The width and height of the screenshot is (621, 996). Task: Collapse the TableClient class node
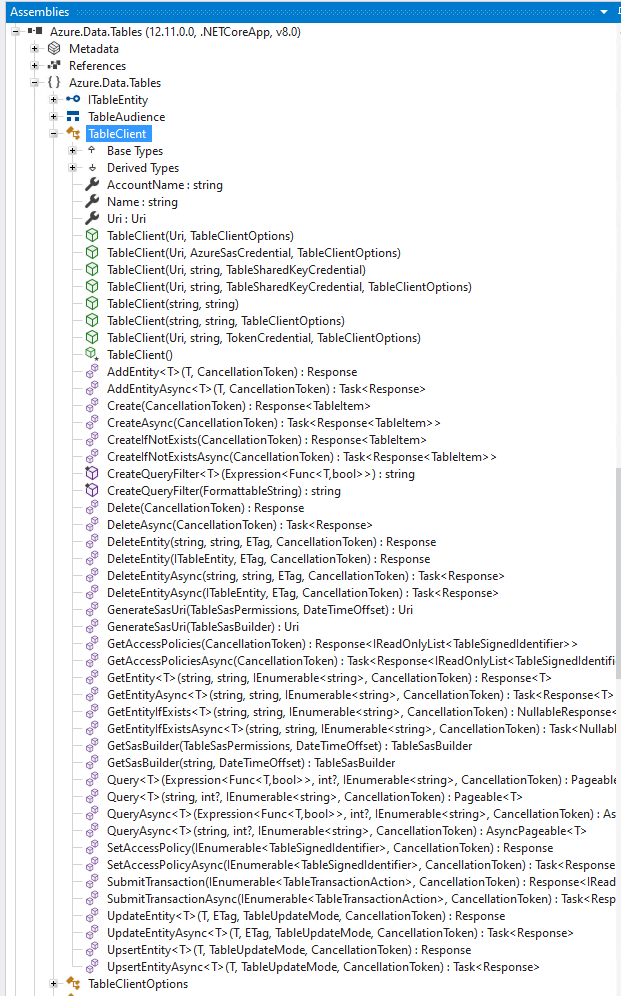(x=54, y=134)
